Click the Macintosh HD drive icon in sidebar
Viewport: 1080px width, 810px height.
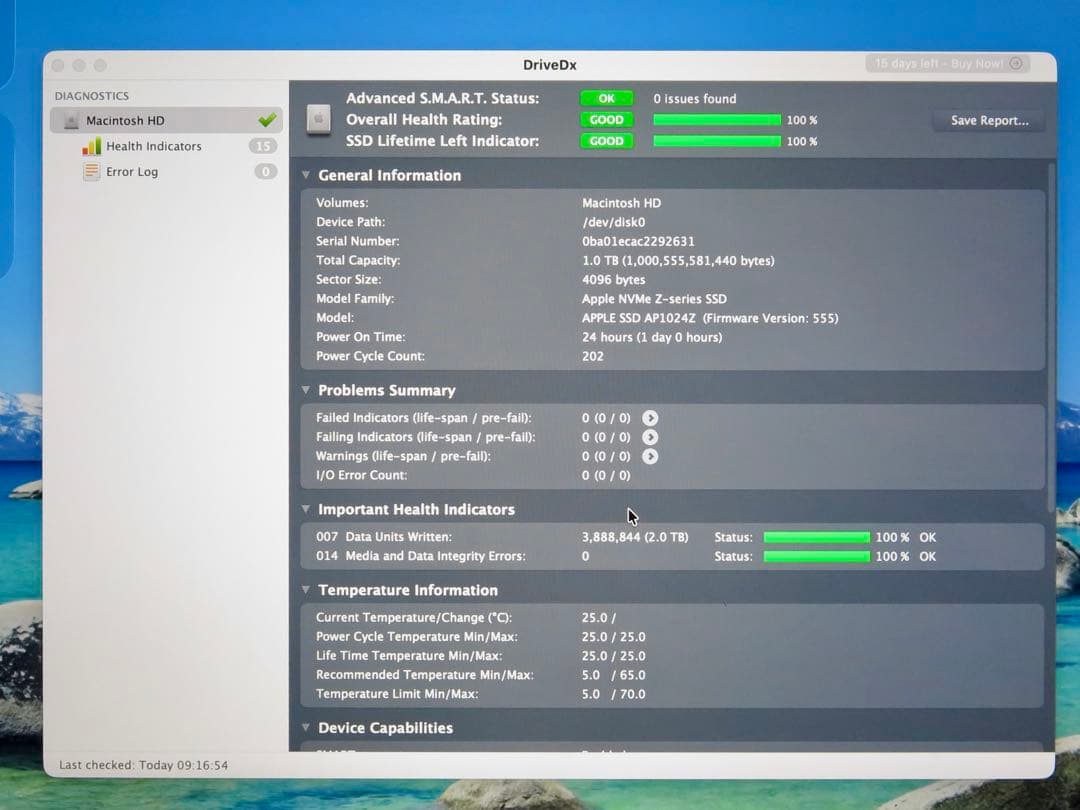click(x=71, y=121)
